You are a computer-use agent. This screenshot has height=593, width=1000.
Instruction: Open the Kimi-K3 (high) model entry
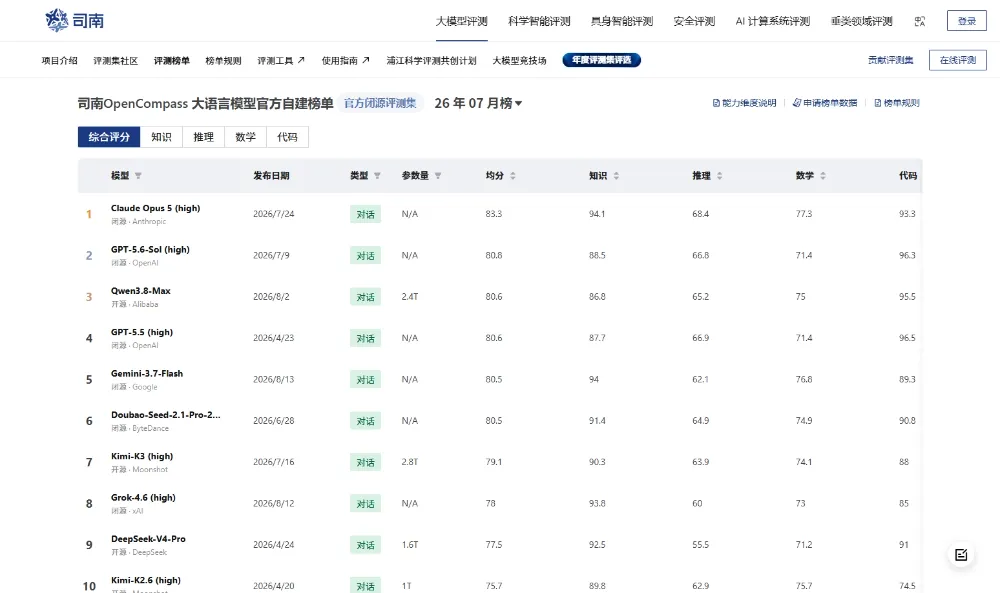pyautogui.click(x=142, y=457)
